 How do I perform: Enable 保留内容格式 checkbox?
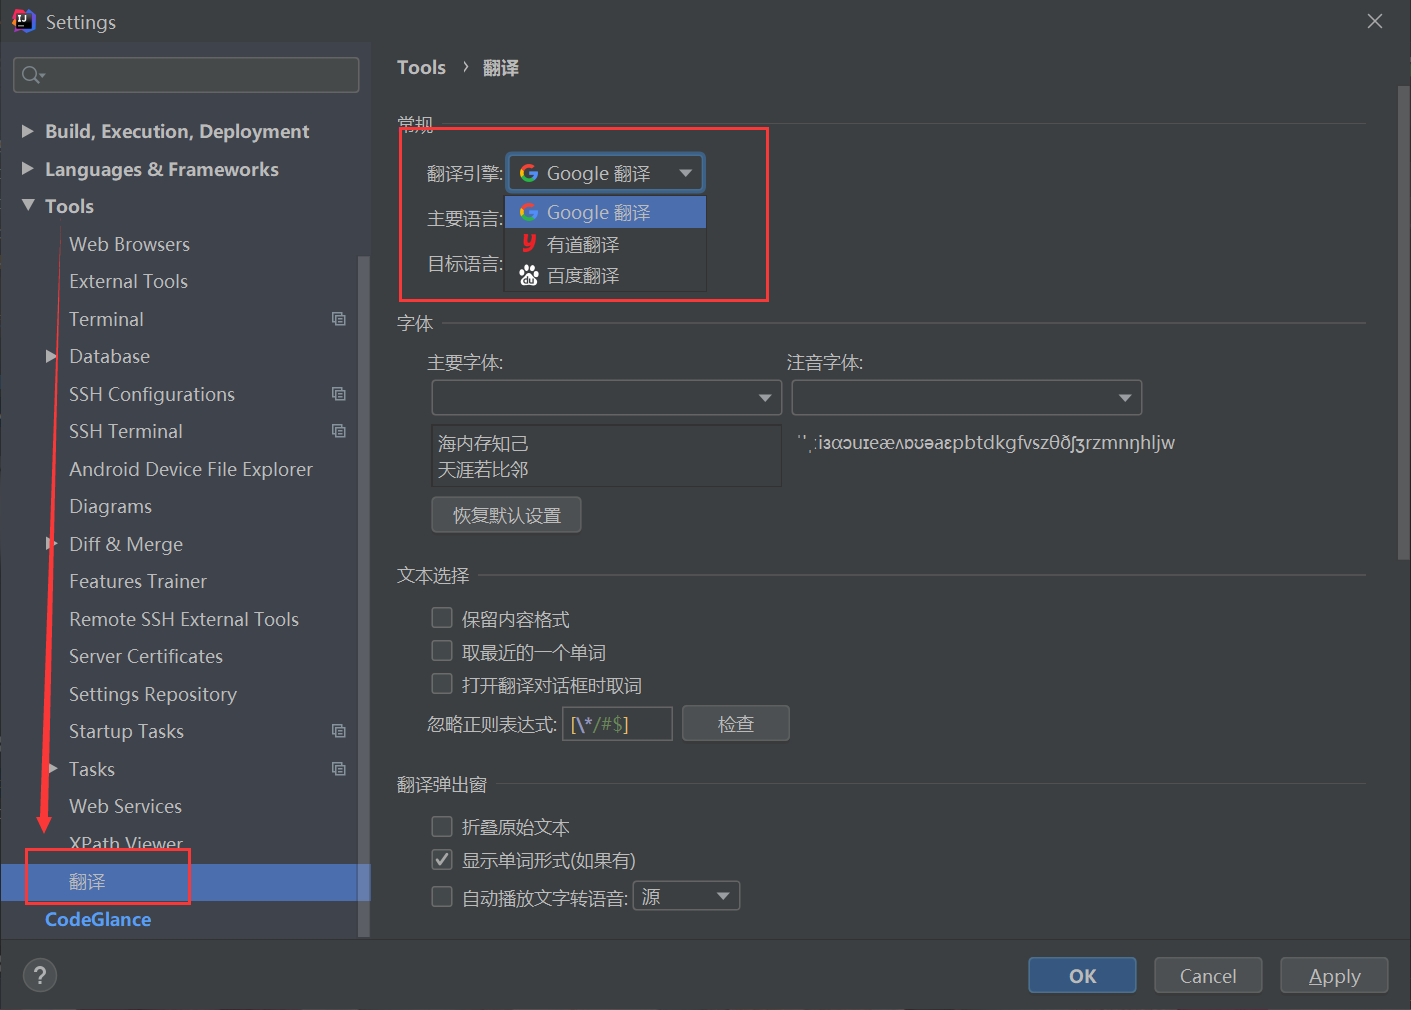[x=441, y=617]
